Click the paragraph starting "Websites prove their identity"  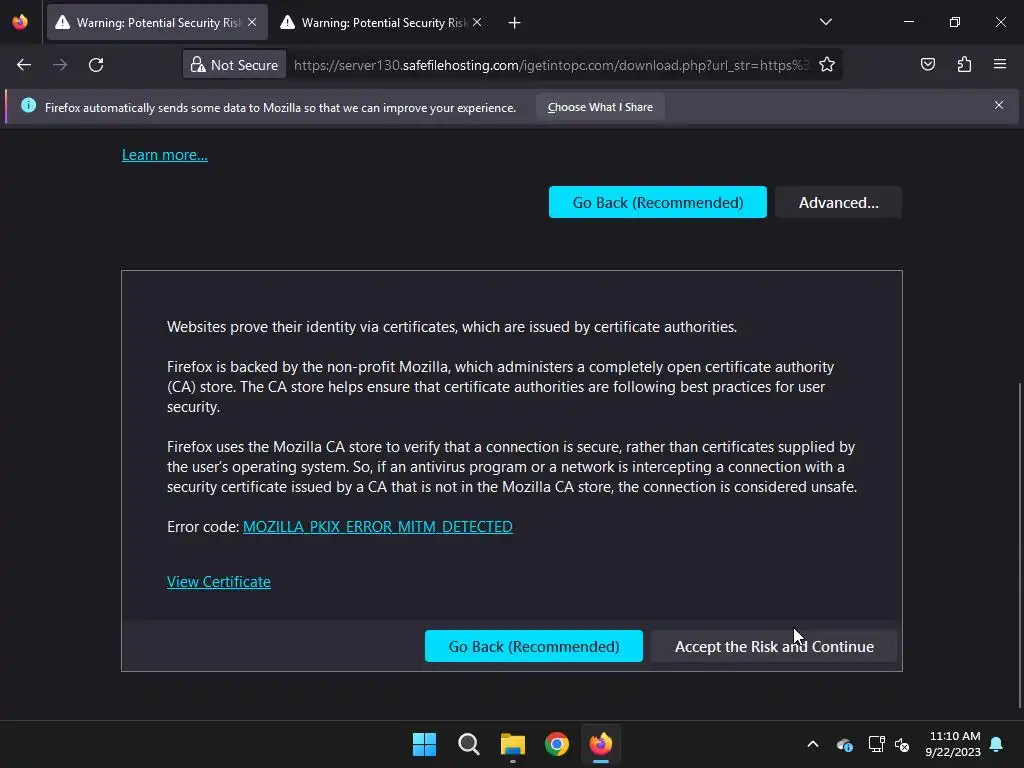tap(452, 327)
